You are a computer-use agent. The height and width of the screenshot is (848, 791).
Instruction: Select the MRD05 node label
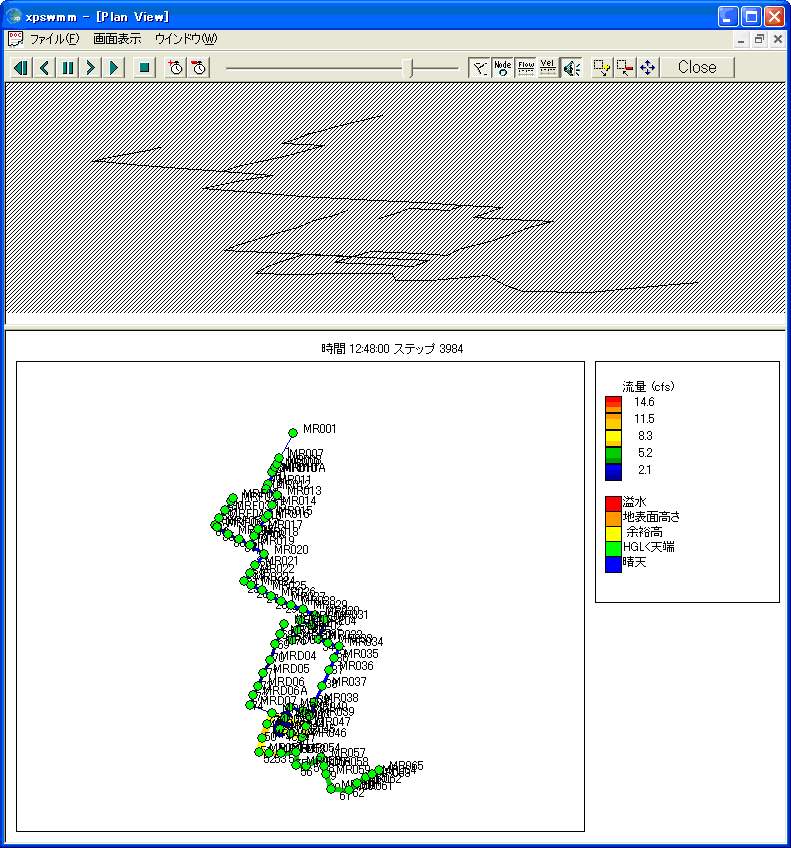[x=291, y=669]
